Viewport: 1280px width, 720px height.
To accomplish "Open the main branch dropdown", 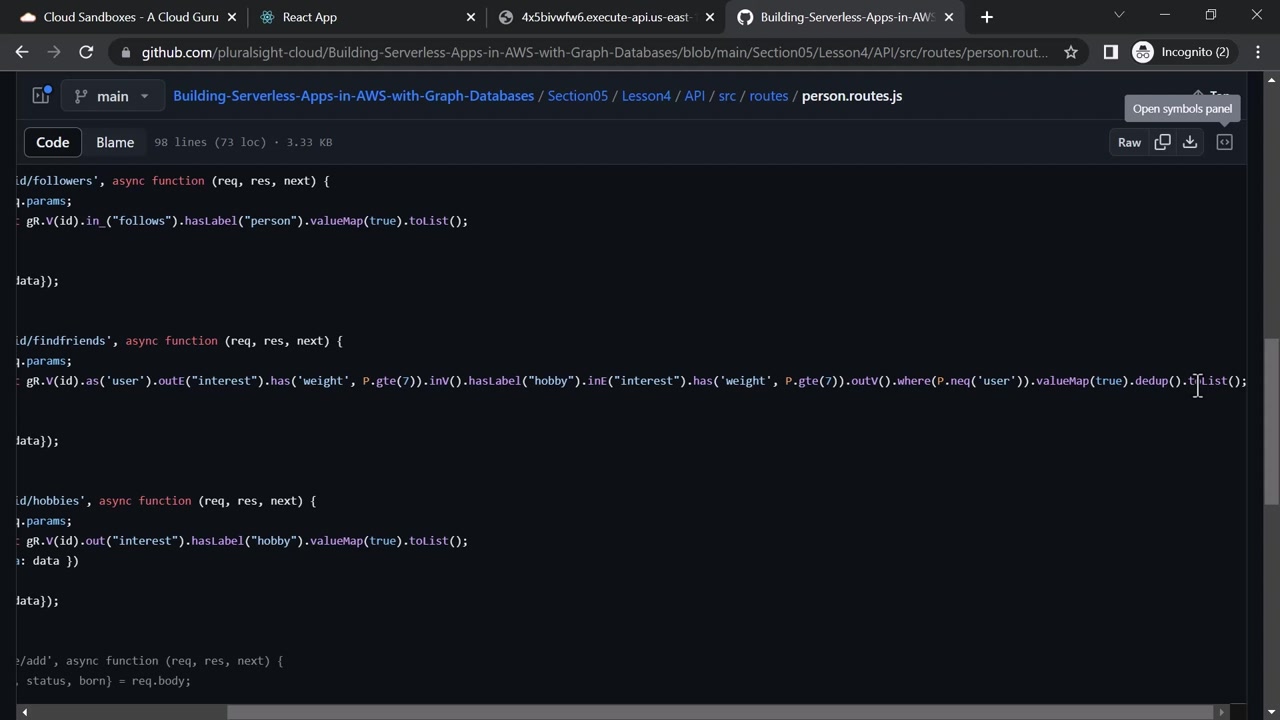I will (111, 96).
